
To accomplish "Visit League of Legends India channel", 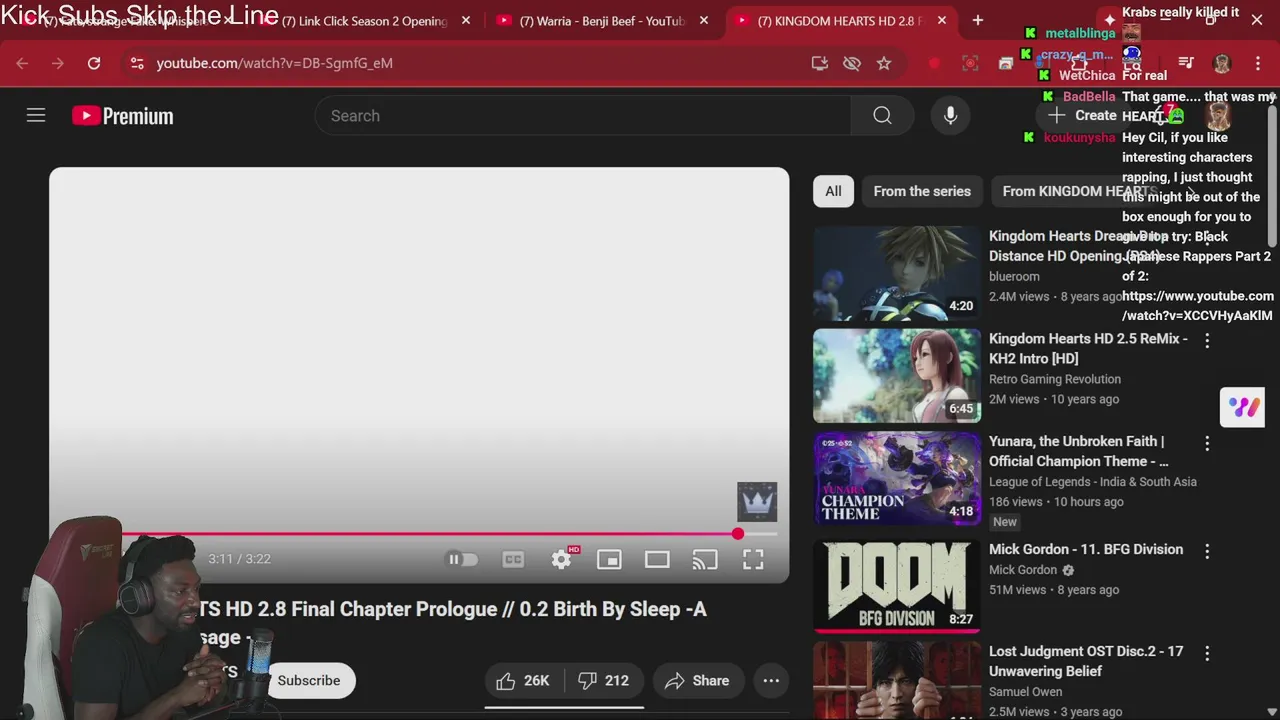I will pos(1093,482).
